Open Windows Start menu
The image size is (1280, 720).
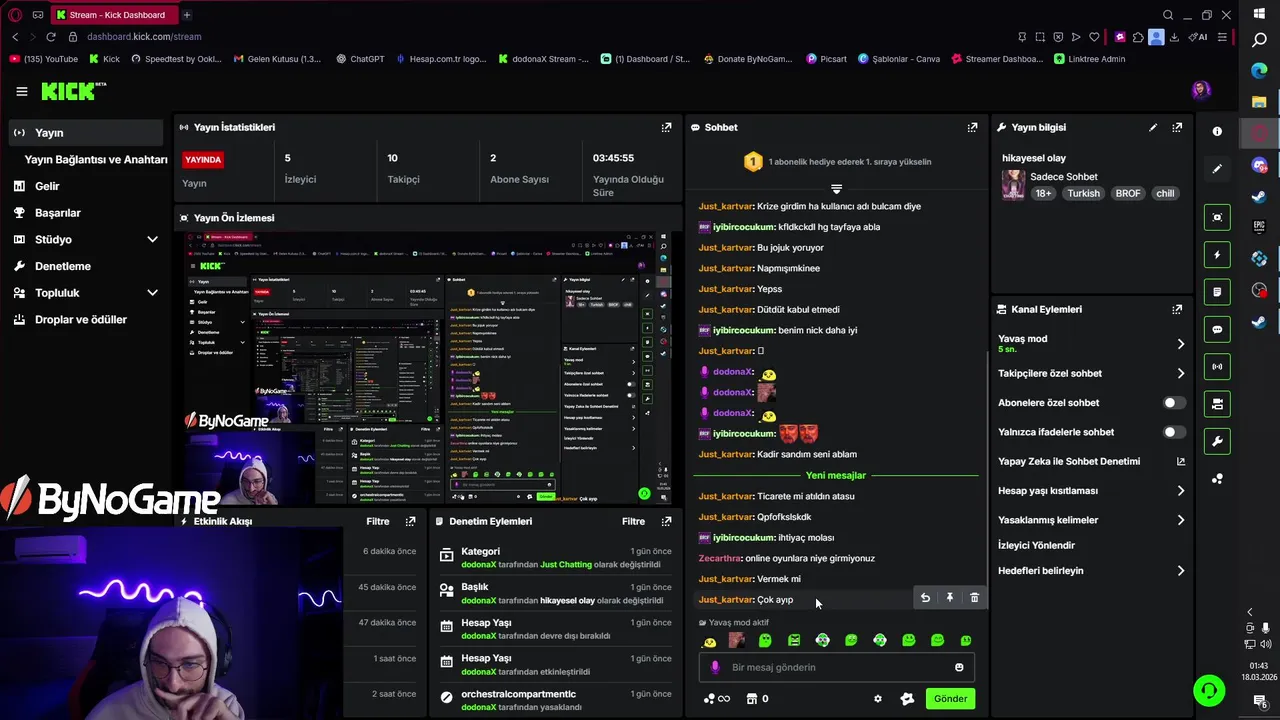tap(1259, 13)
